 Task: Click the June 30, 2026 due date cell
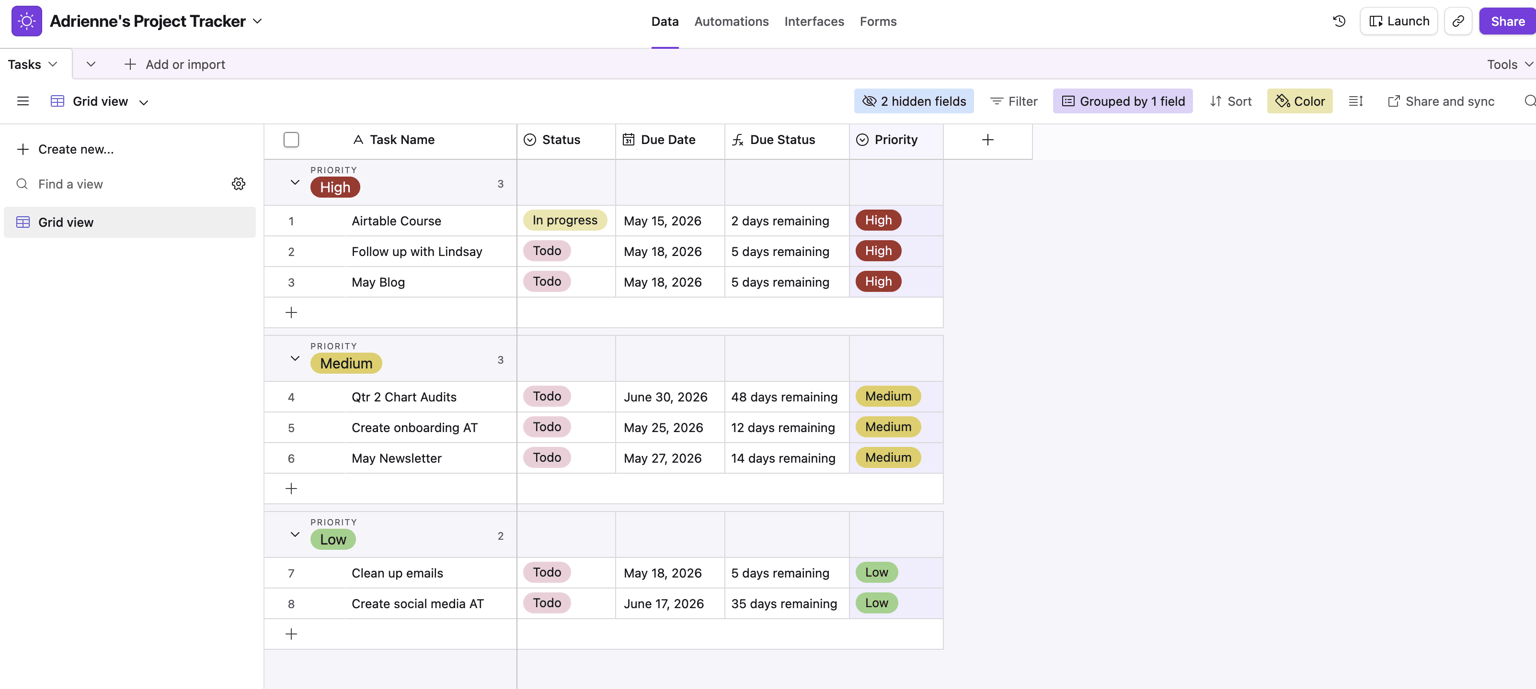click(670, 397)
